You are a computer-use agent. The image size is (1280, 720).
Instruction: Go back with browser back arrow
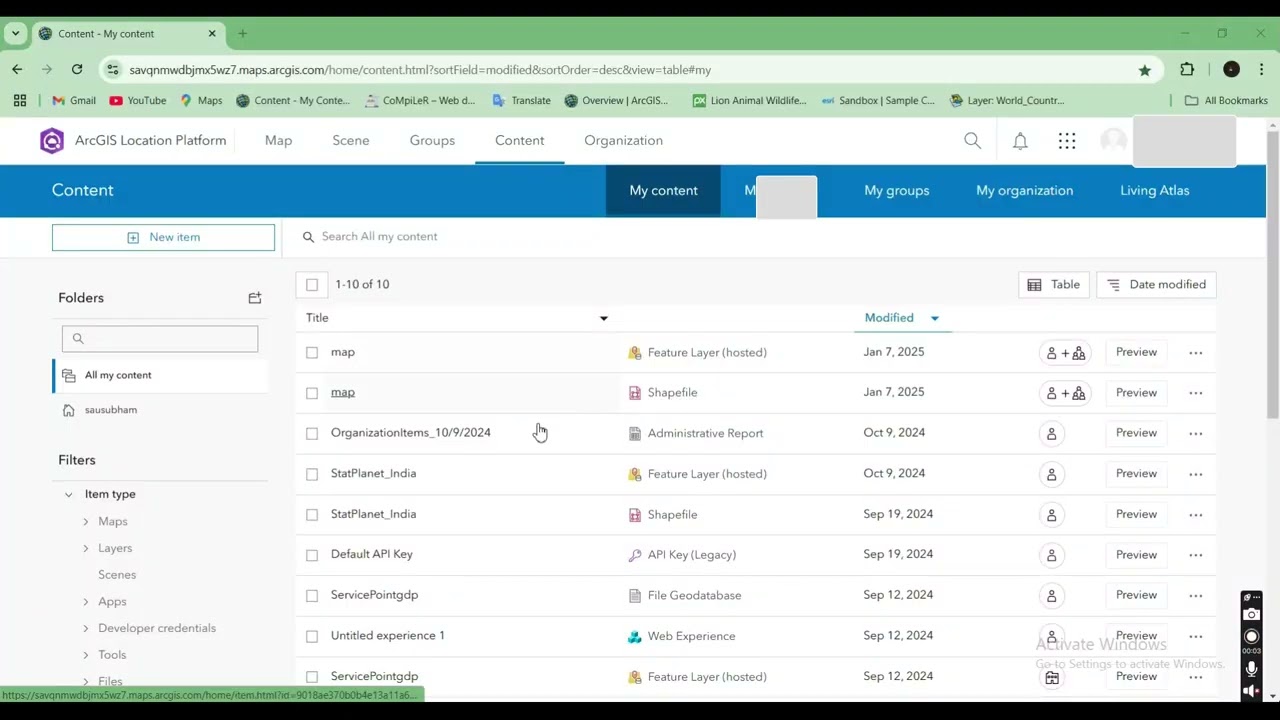click(17, 69)
